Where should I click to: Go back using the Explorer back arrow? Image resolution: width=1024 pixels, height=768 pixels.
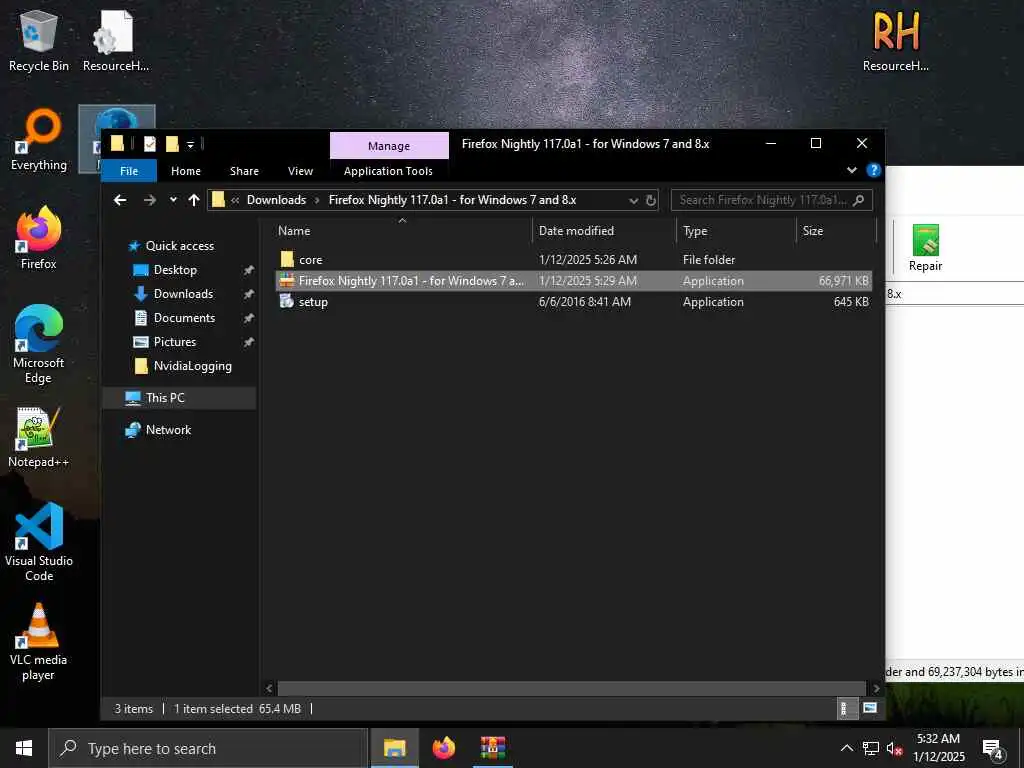coord(120,200)
